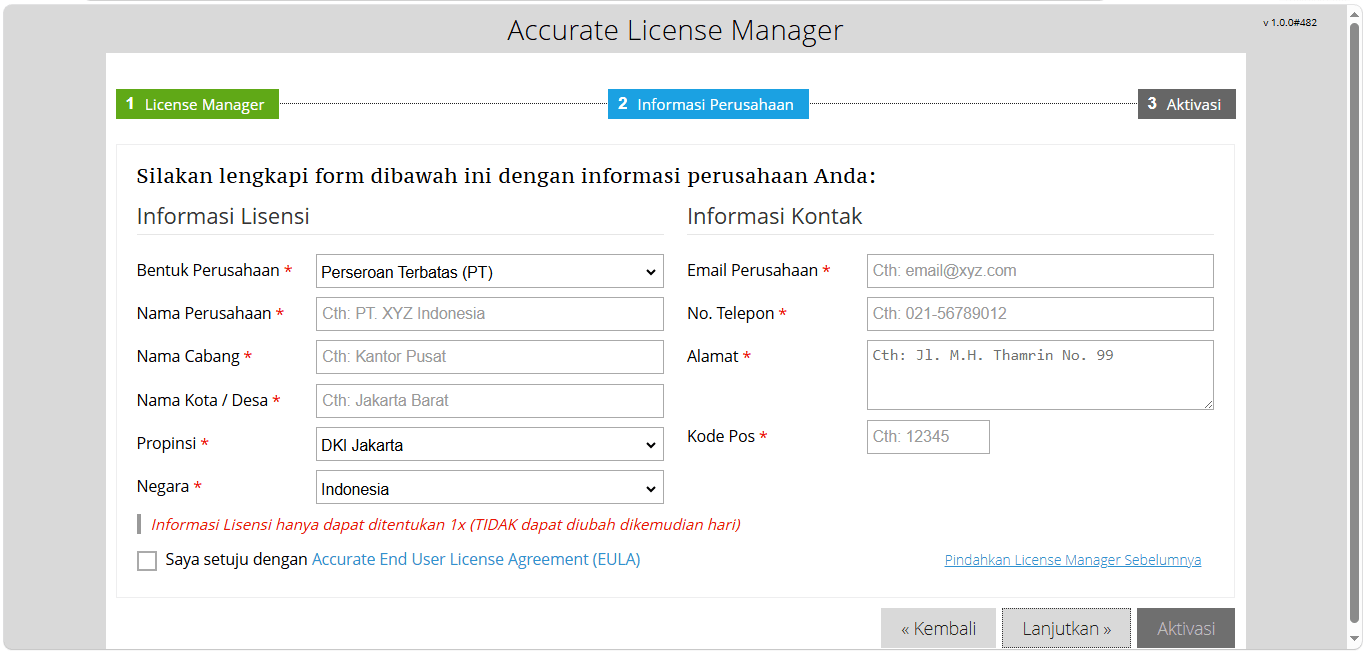Expand the Propinsi dropdown showing DKI Jakarta
This screenshot has width=1366, height=653.
tap(489, 445)
